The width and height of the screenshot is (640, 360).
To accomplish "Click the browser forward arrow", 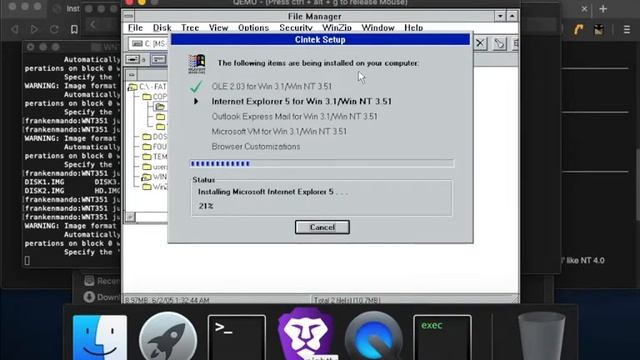I will tap(34, 29).
